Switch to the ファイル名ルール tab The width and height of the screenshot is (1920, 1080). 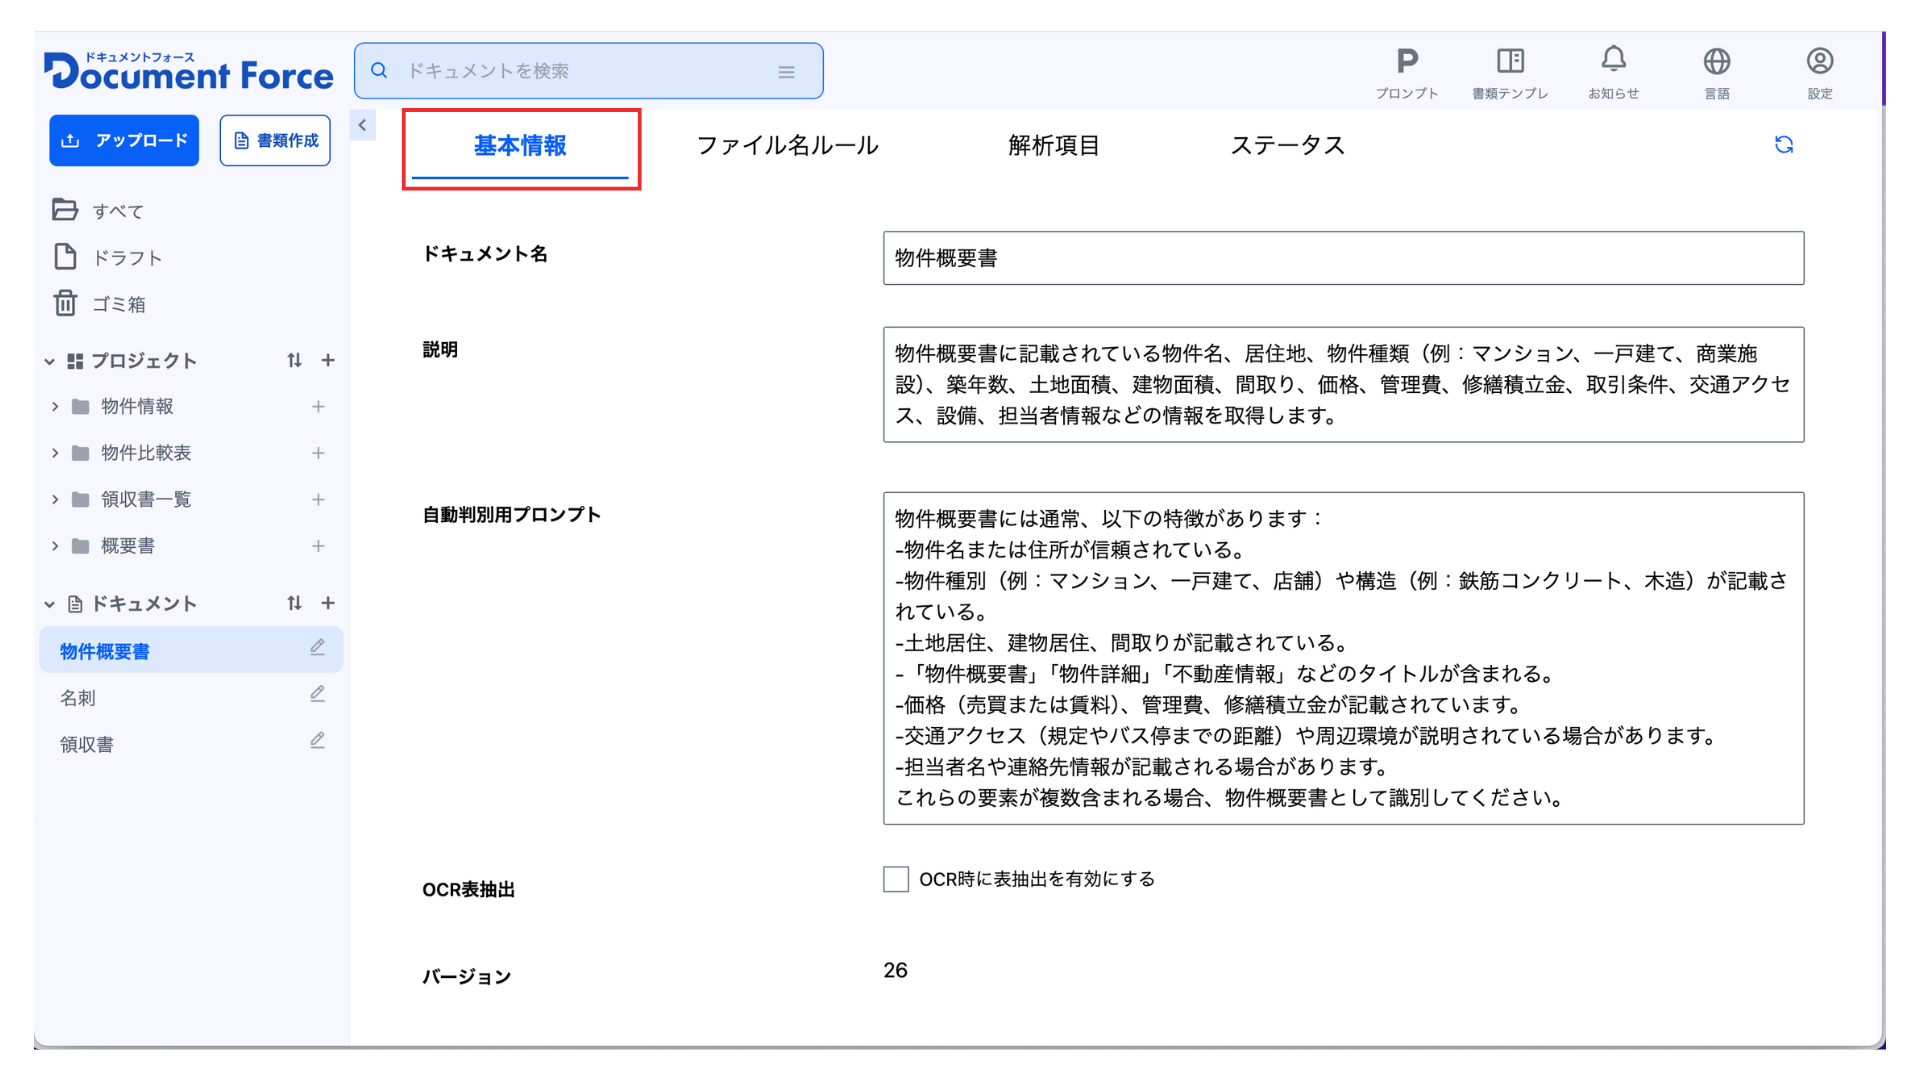[x=787, y=146]
